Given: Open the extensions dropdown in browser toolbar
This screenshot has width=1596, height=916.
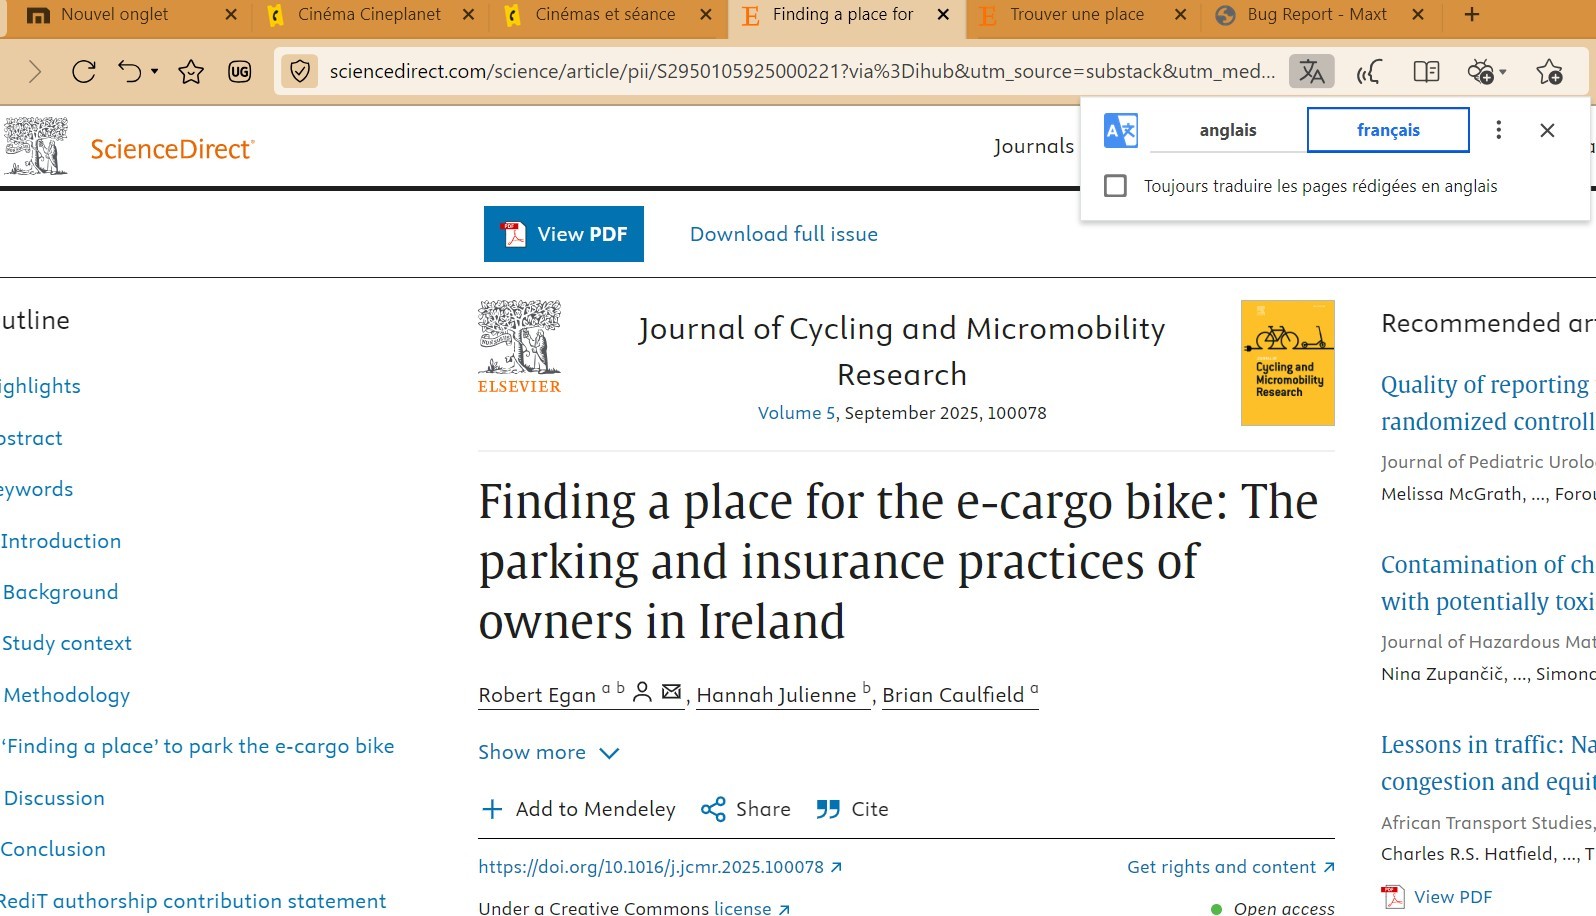Looking at the screenshot, I should (1502, 71).
